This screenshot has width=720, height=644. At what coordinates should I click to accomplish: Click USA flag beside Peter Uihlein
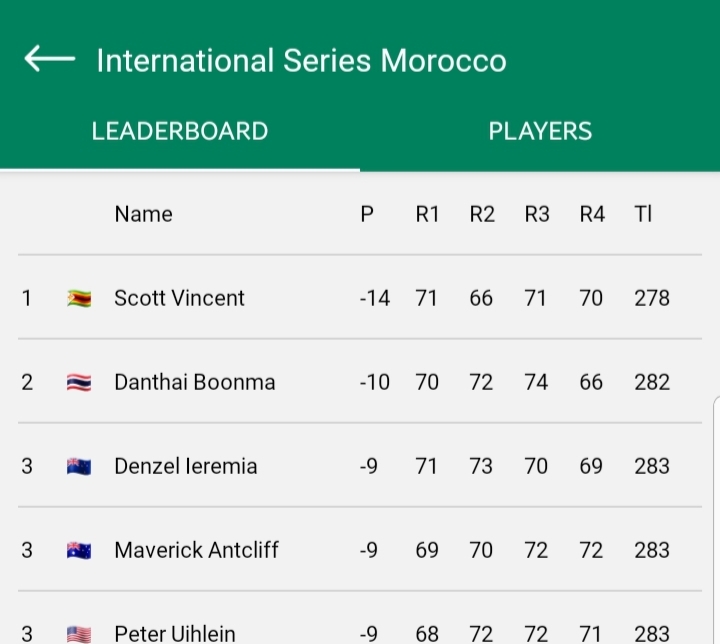pyautogui.click(x=79, y=633)
